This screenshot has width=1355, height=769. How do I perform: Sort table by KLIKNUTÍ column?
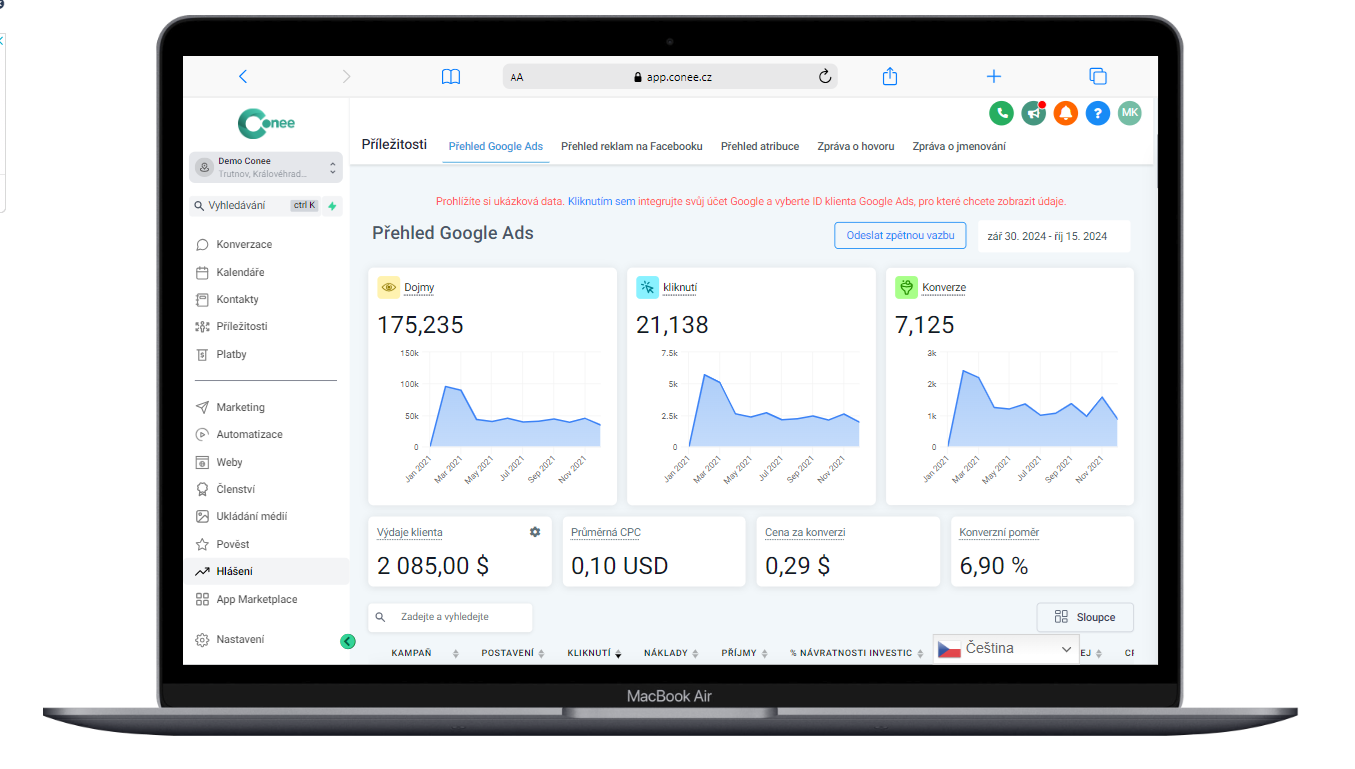595,653
